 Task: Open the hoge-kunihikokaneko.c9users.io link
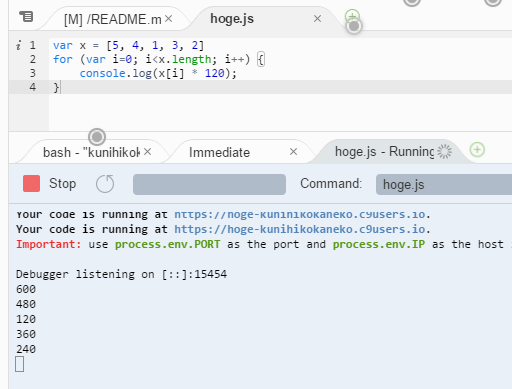[300, 229]
